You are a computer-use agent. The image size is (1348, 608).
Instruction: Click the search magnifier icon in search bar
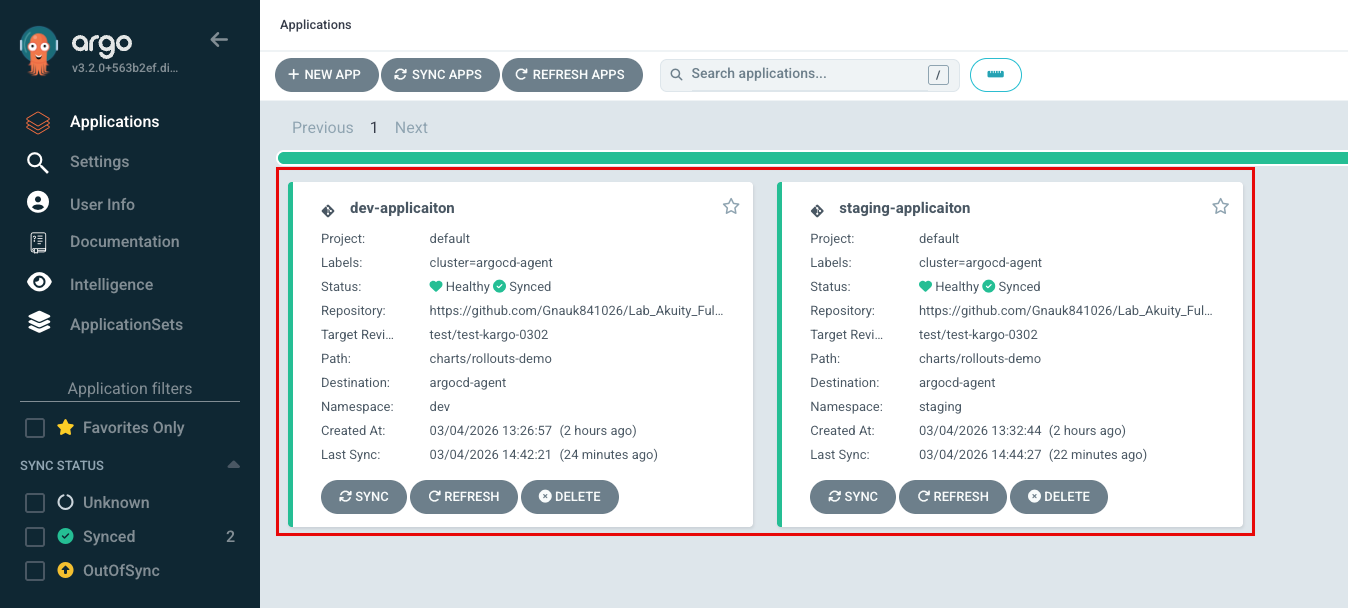(676, 74)
